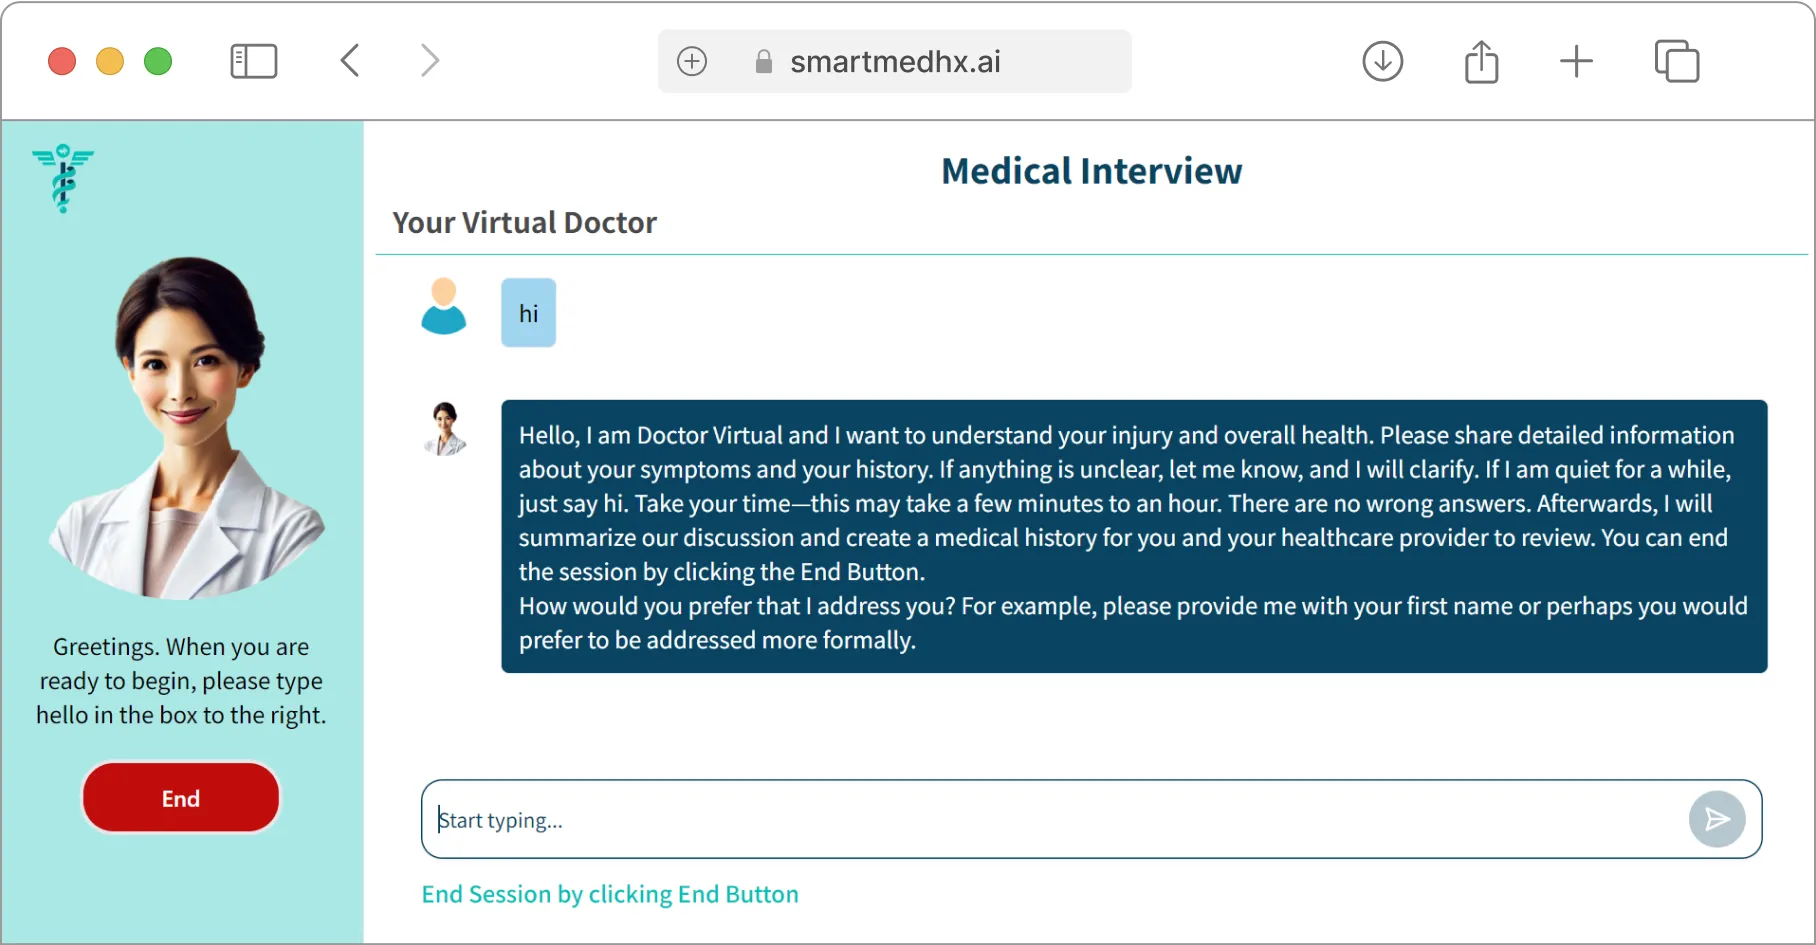
Task: Click the send message arrow icon
Action: point(1716,820)
